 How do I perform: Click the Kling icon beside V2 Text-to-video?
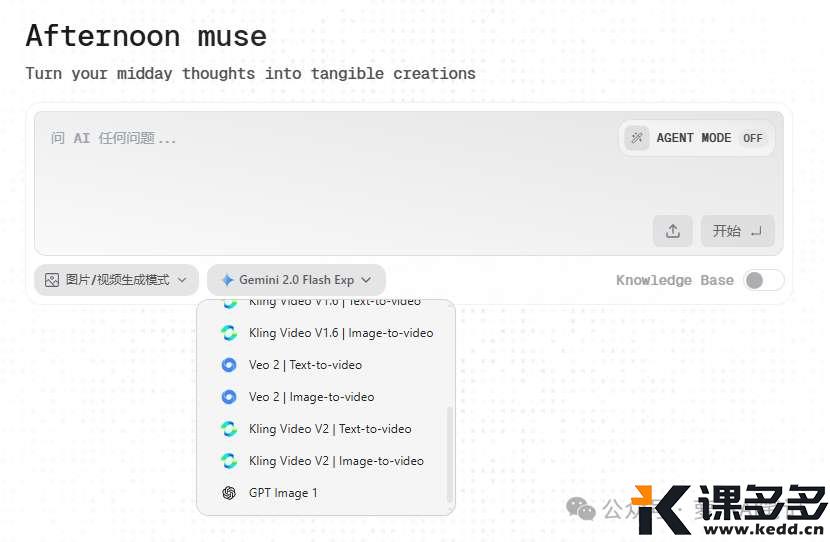[x=229, y=429]
